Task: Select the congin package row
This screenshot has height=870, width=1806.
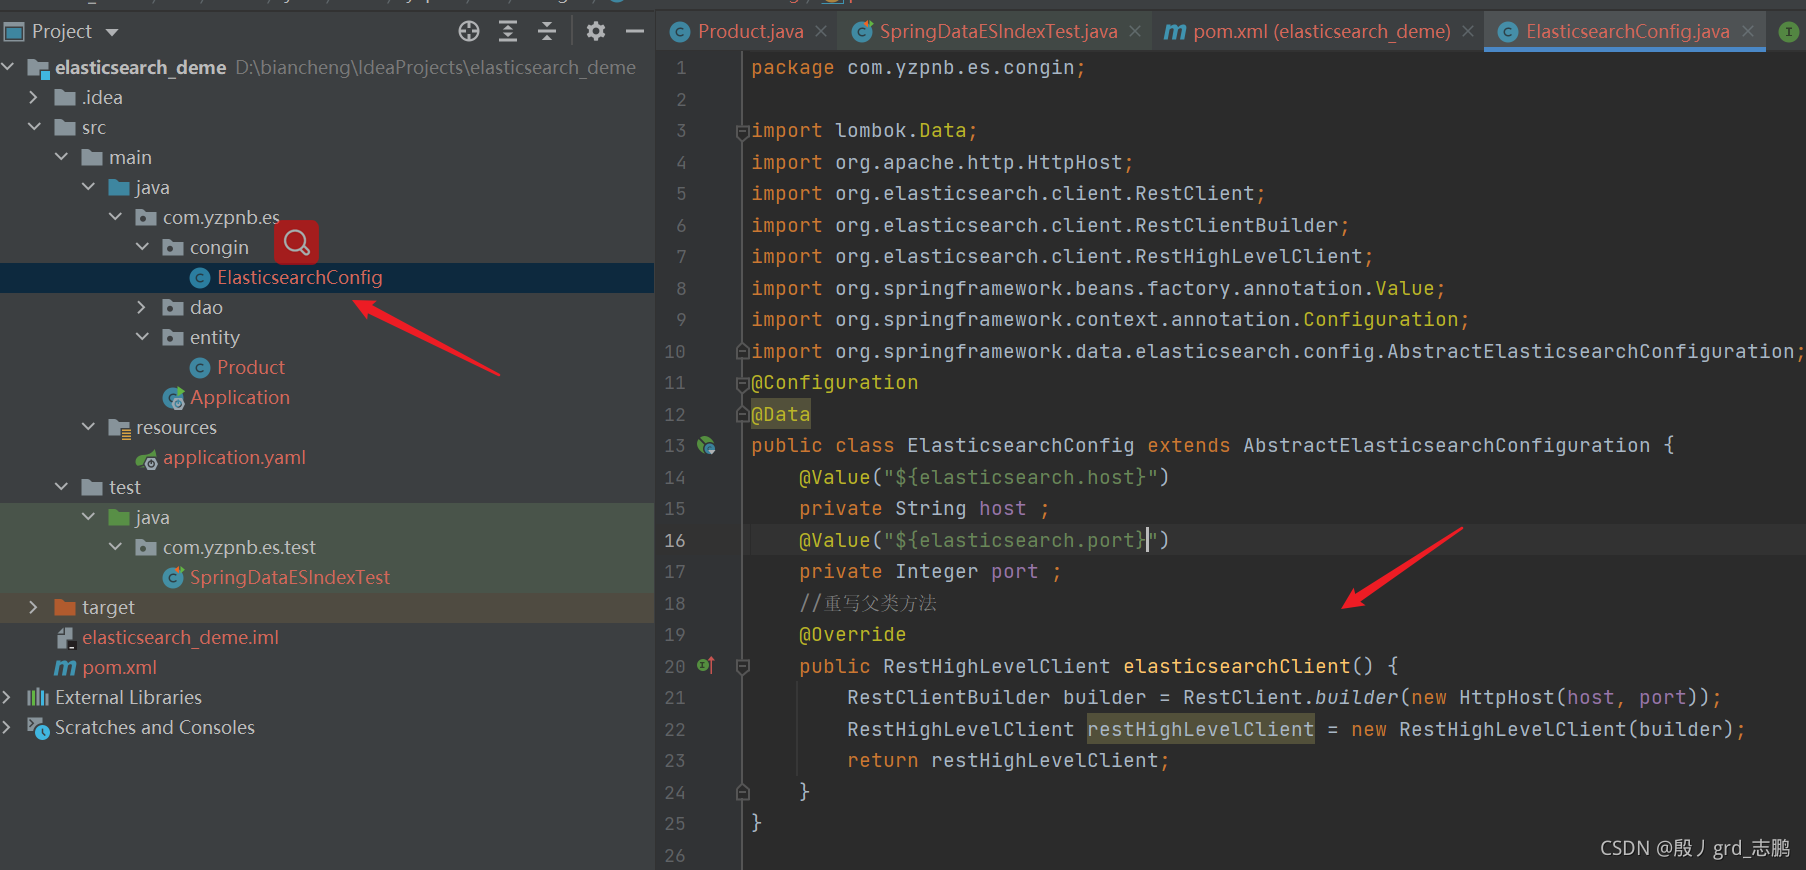Action: (327, 247)
